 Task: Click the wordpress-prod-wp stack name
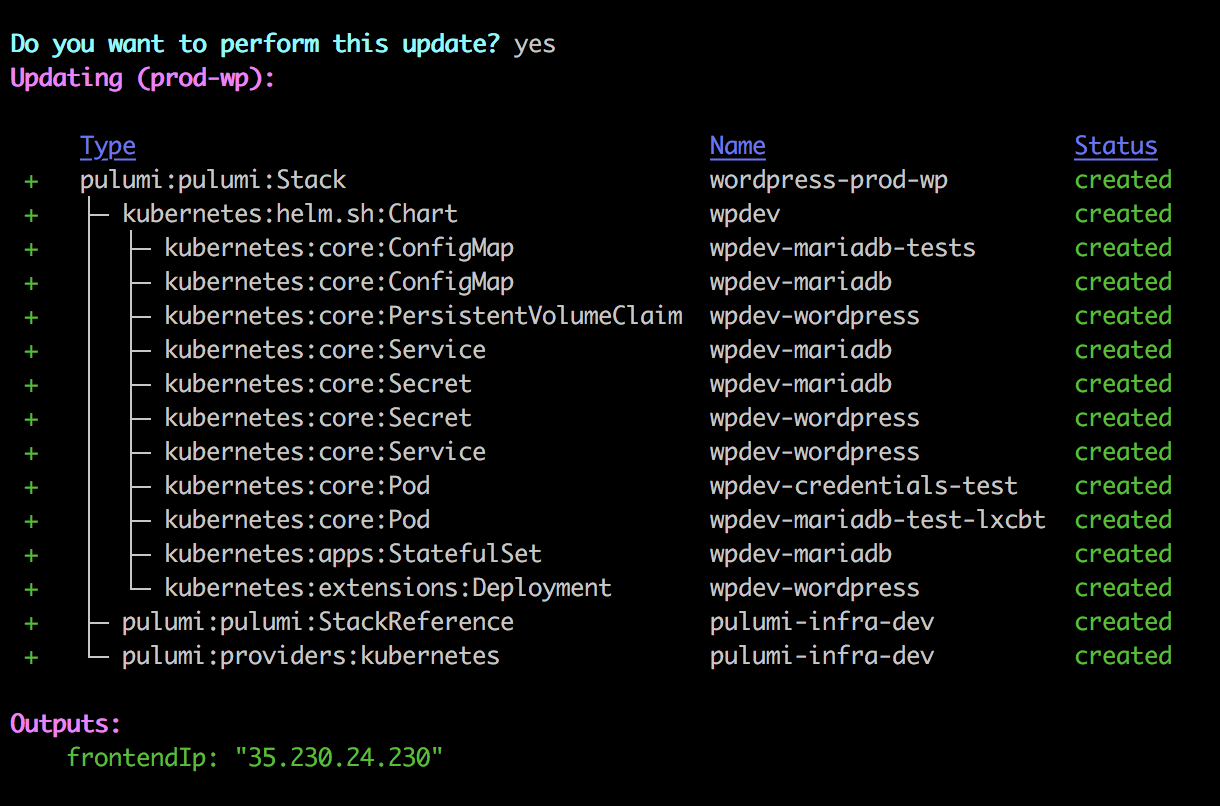pyautogui.click(x=829, y=180)
